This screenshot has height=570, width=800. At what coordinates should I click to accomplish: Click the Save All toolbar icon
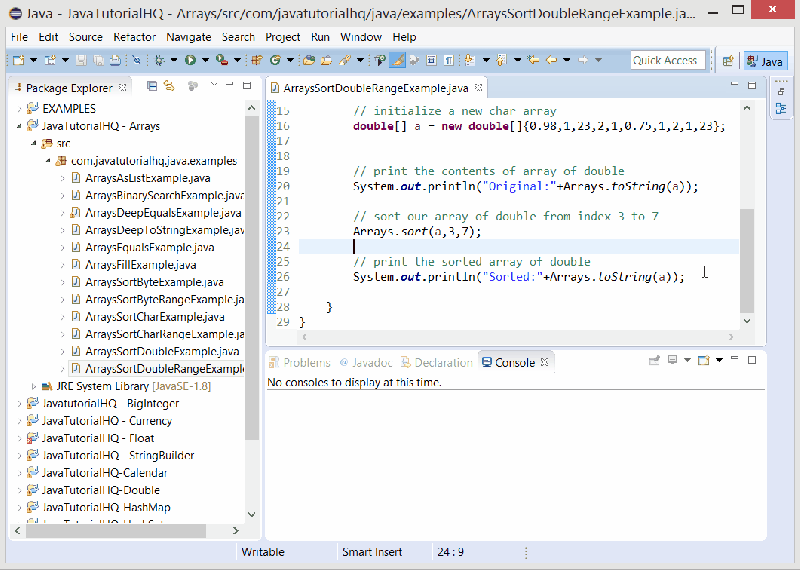(98, 60)
